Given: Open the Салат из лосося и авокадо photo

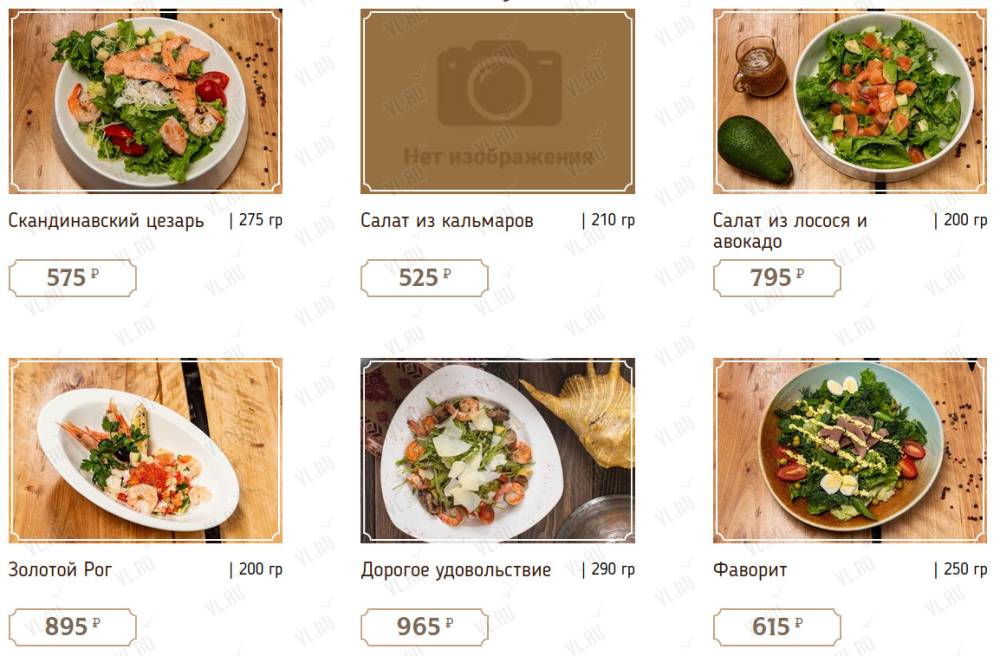Looking at the screenshot, I should click(x=849, y=101).
